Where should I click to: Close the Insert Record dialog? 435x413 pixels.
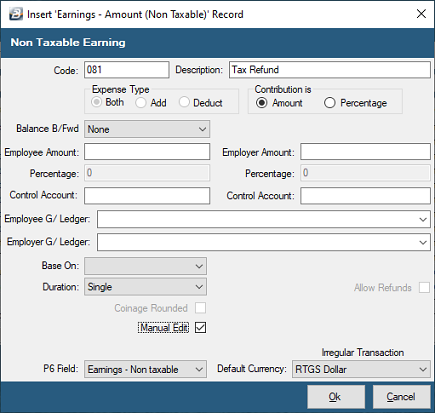(421, 14)
